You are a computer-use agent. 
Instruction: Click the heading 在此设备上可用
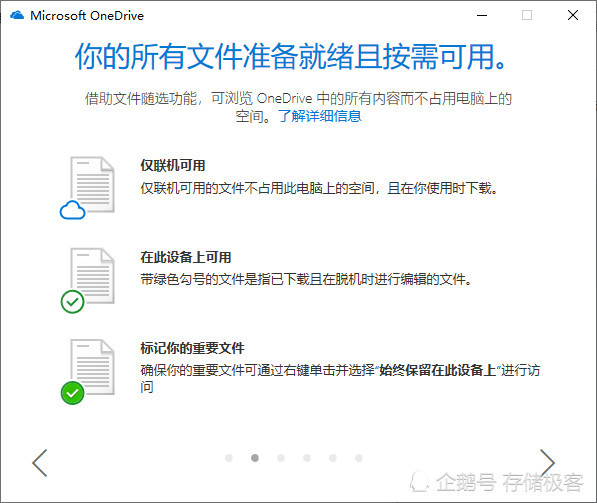coord(185,257)
